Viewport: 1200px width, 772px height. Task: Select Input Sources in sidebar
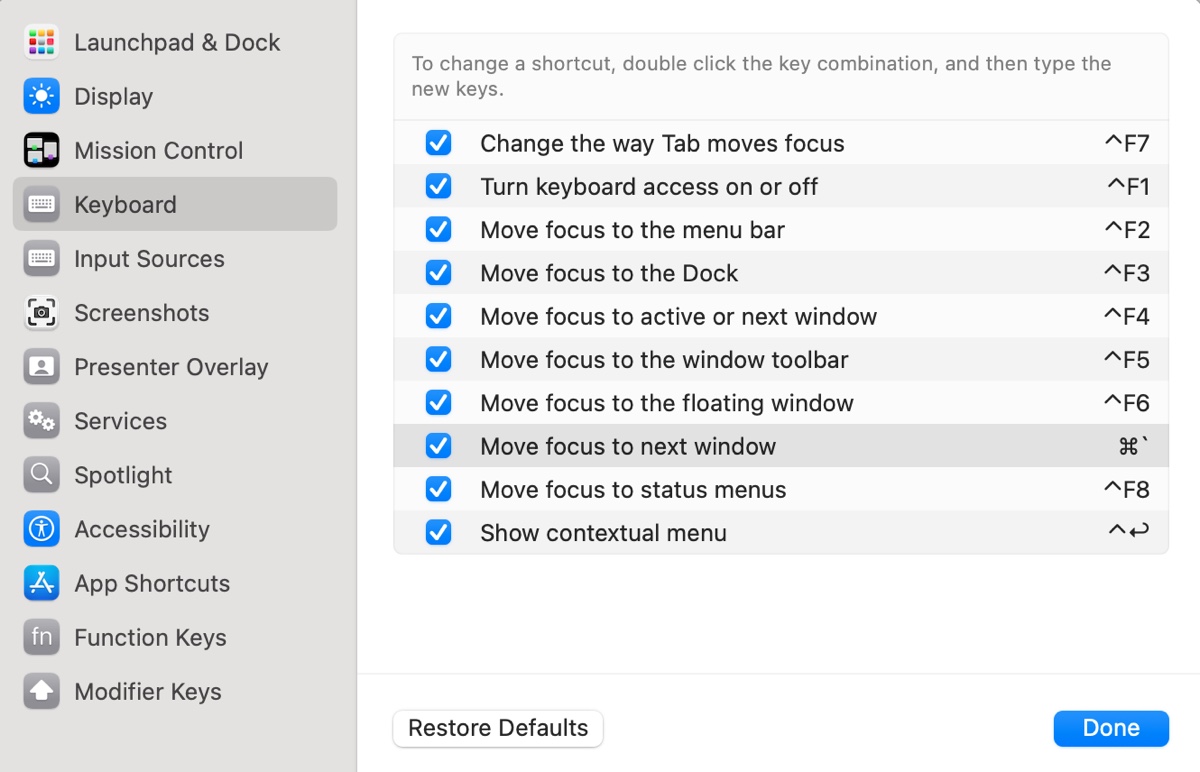tap(149, 259)
